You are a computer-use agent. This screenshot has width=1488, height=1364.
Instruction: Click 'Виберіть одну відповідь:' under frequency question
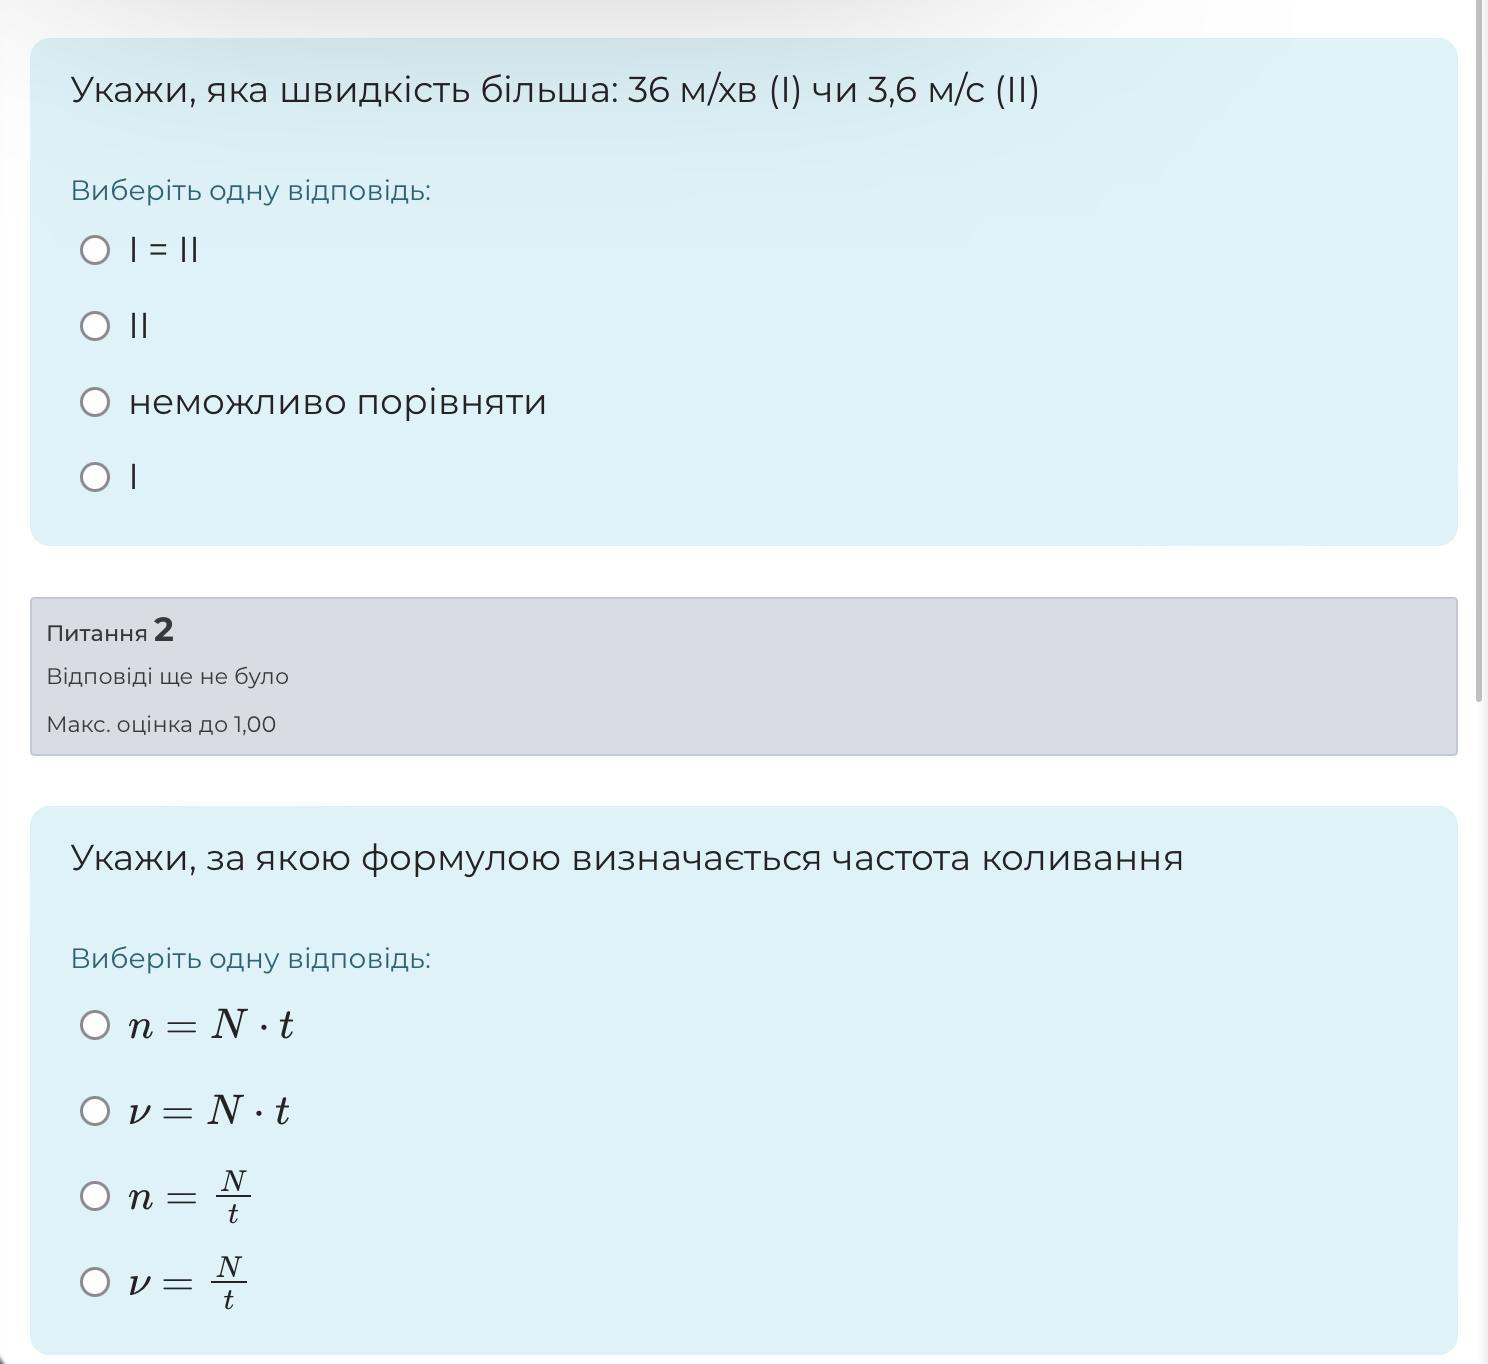(250, 958)
